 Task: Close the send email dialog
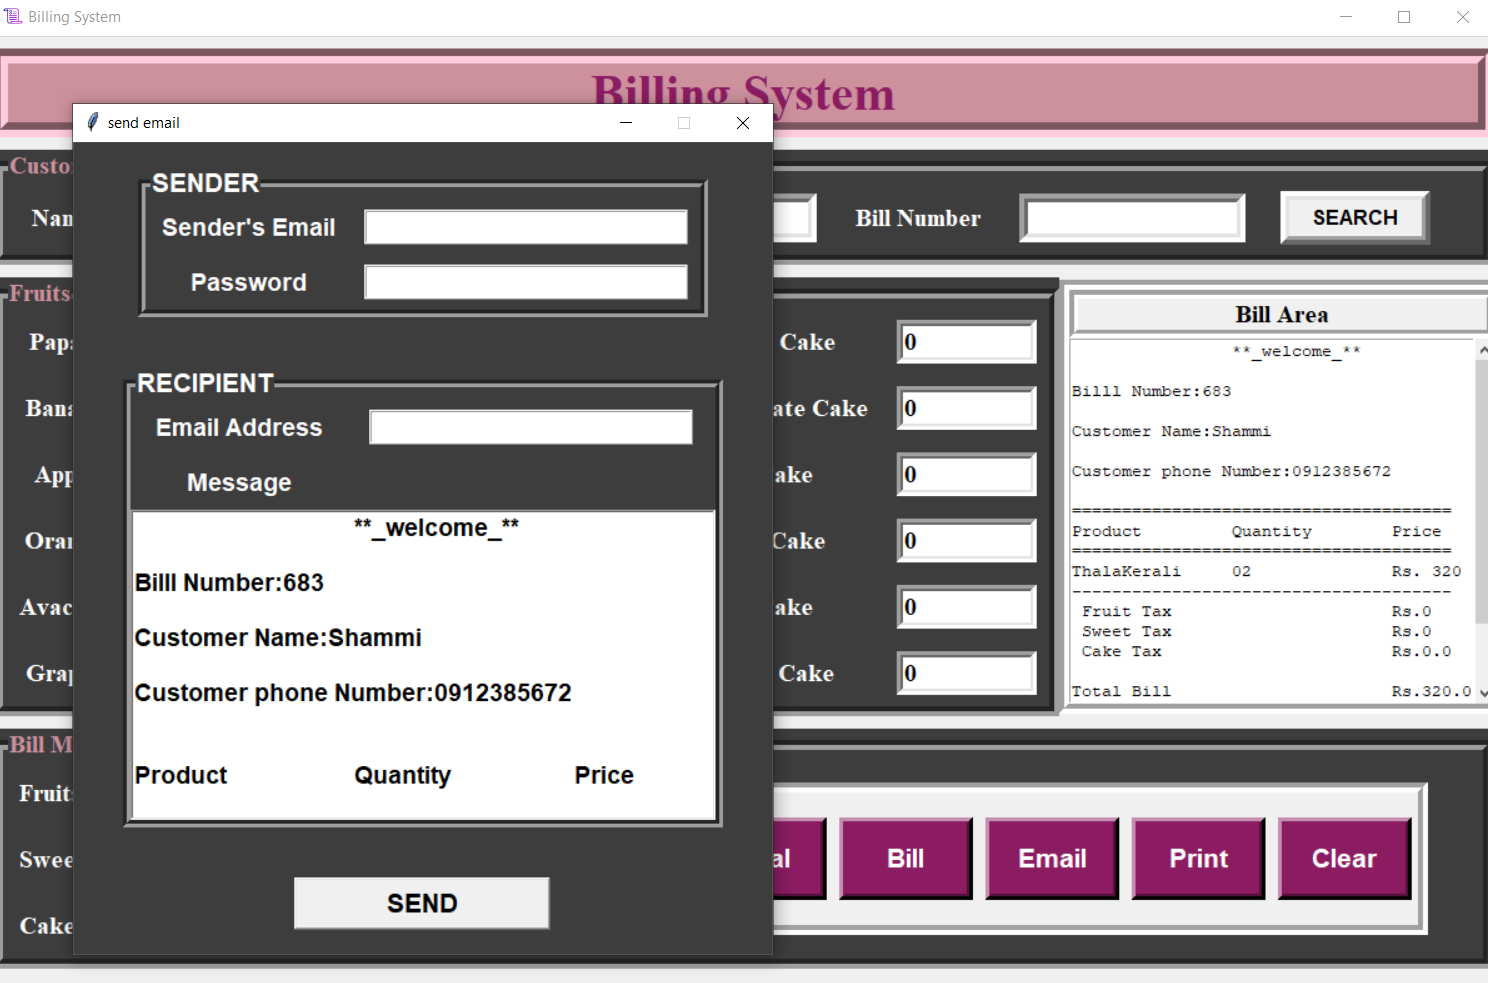click(x=743, y=123)
